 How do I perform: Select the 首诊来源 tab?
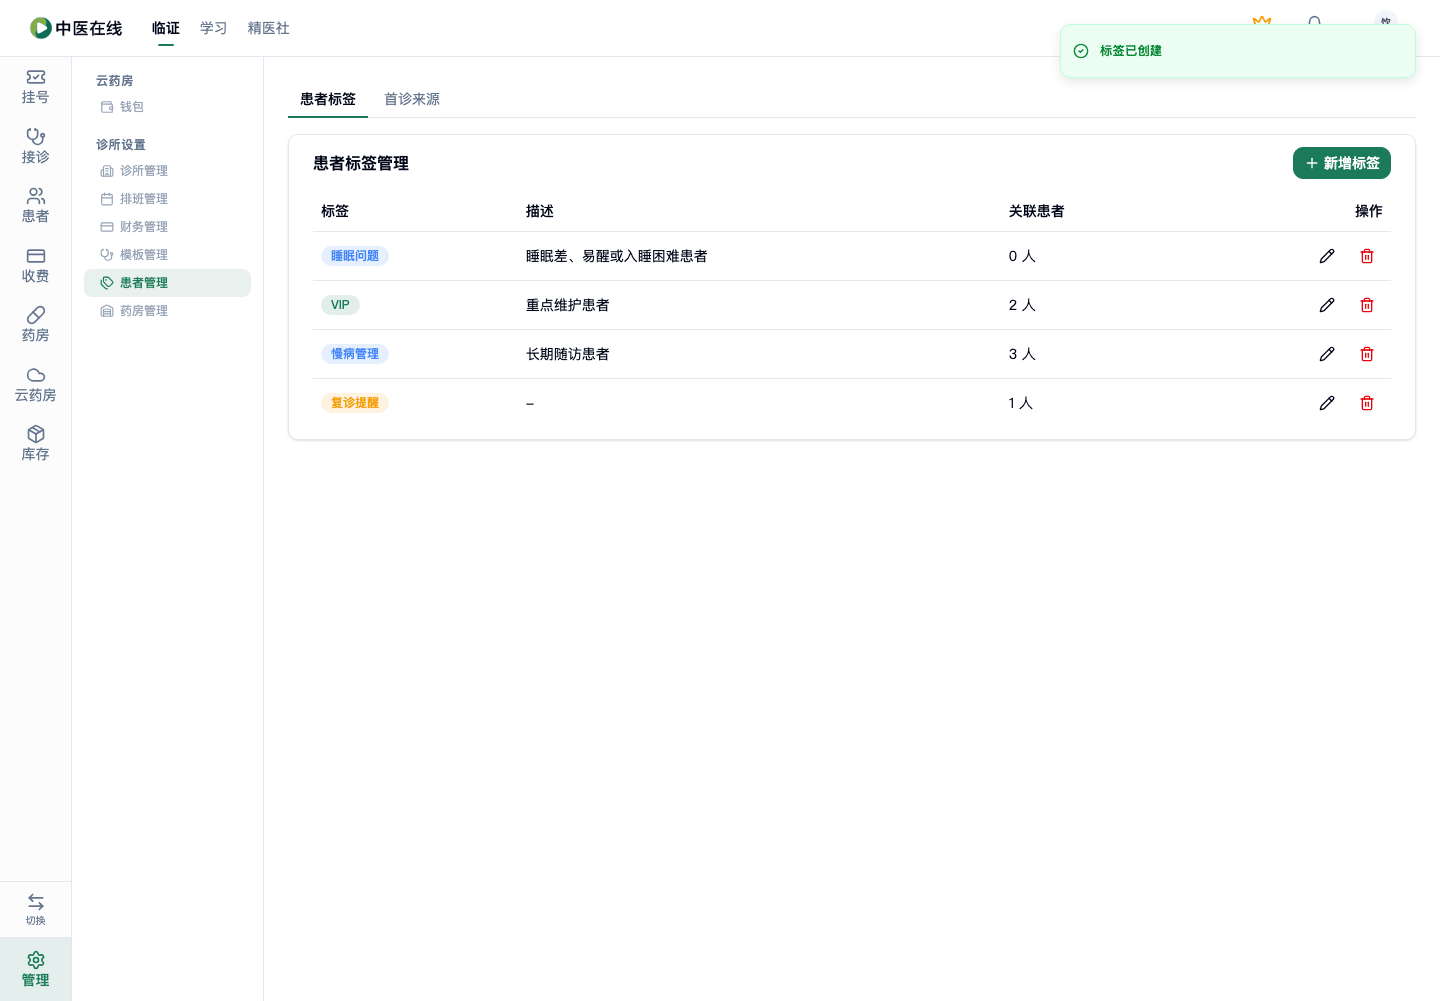[x=412, y=99]
